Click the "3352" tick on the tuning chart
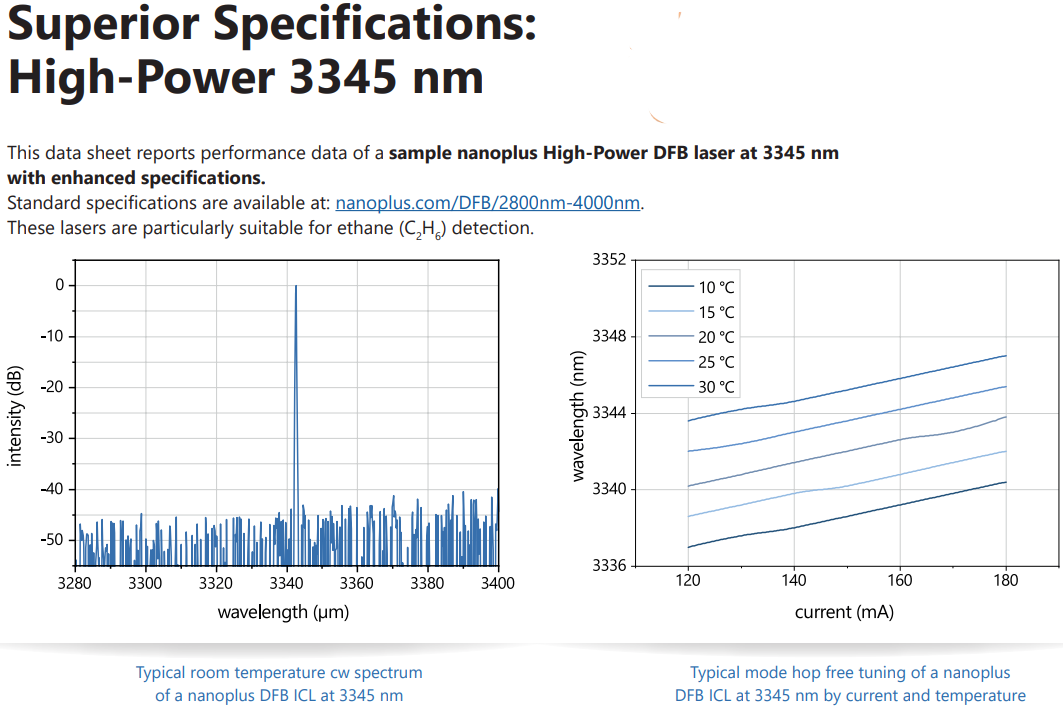 pos(609,260)
